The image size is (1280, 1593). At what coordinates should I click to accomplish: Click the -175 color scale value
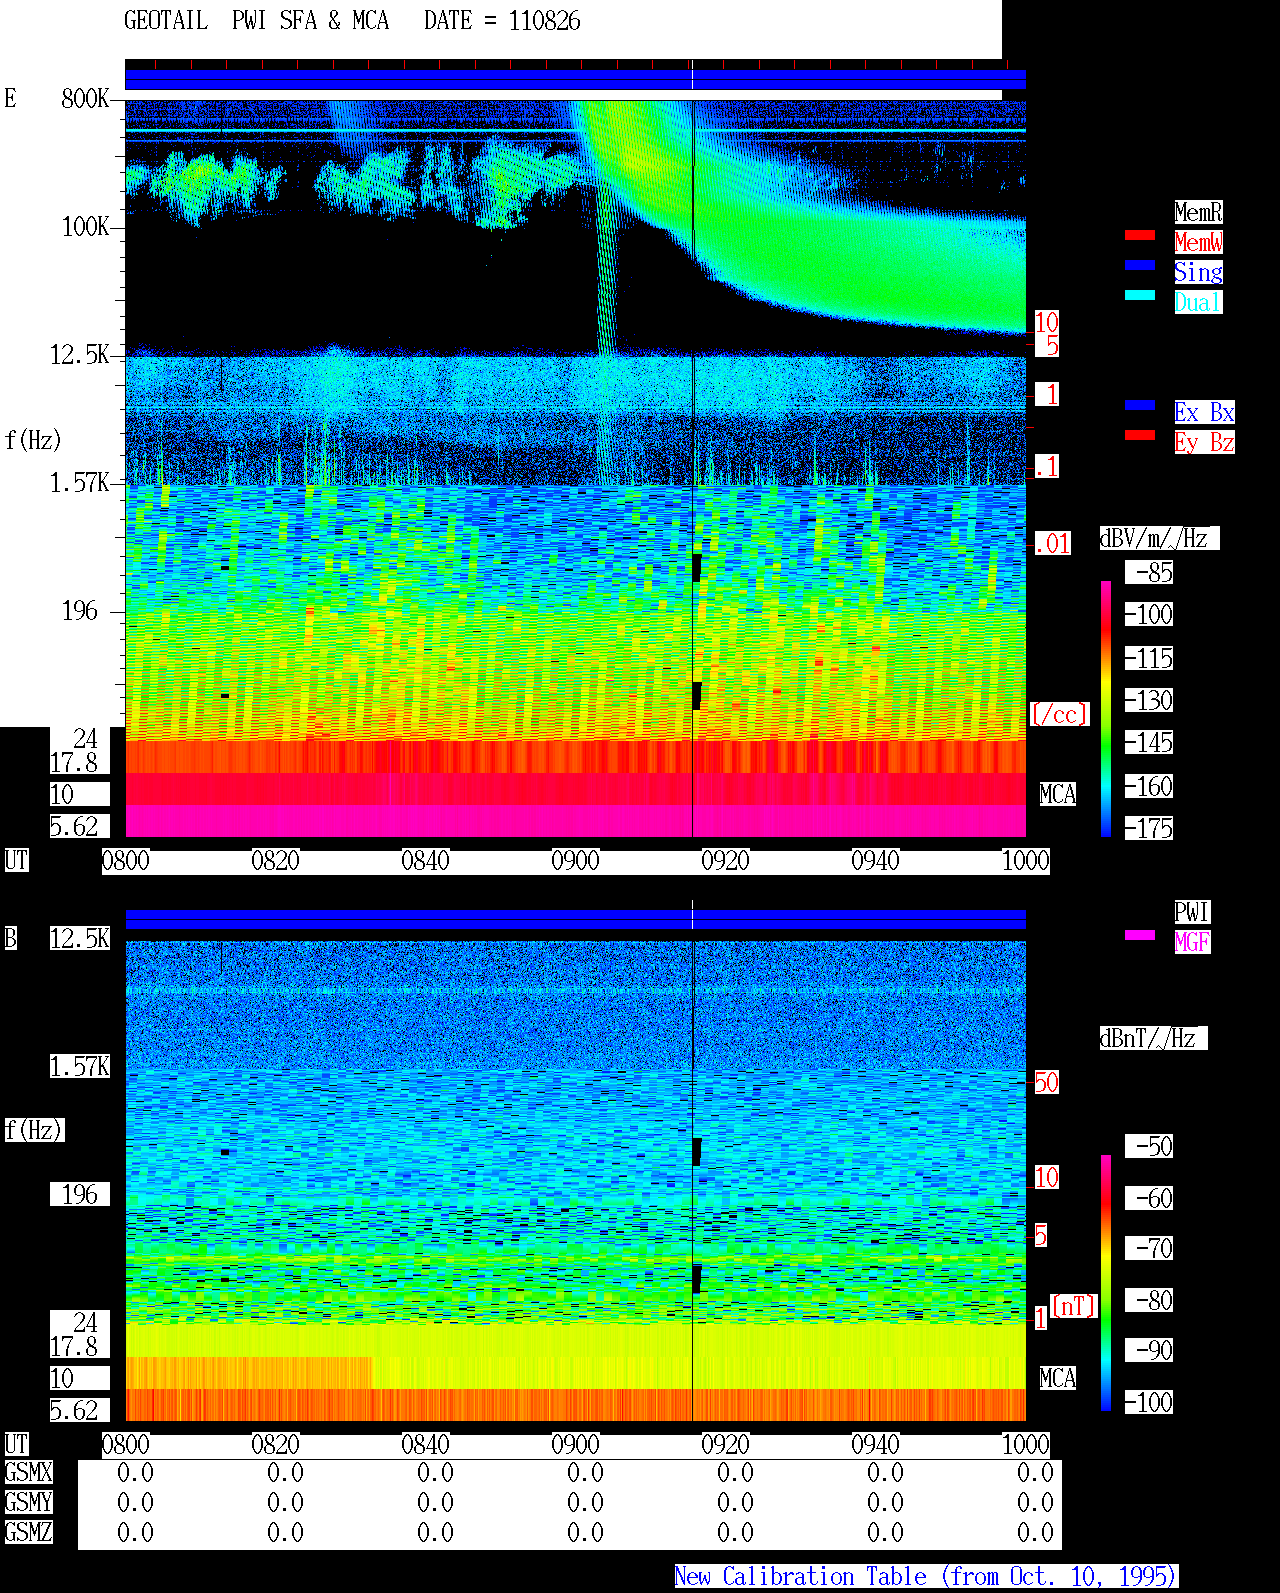click(x=1149, y=828)
